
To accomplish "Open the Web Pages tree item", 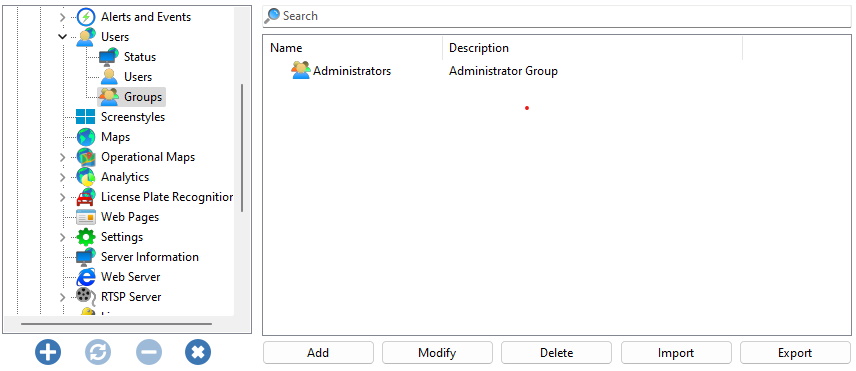I will pos(130,217).
